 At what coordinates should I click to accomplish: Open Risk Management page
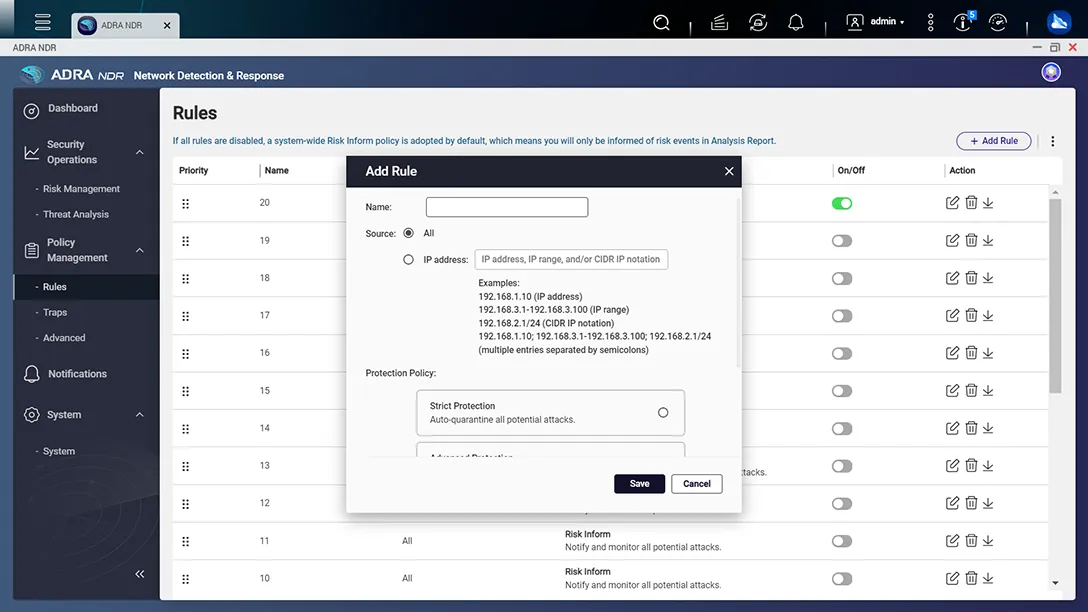[x=81, y=189]
